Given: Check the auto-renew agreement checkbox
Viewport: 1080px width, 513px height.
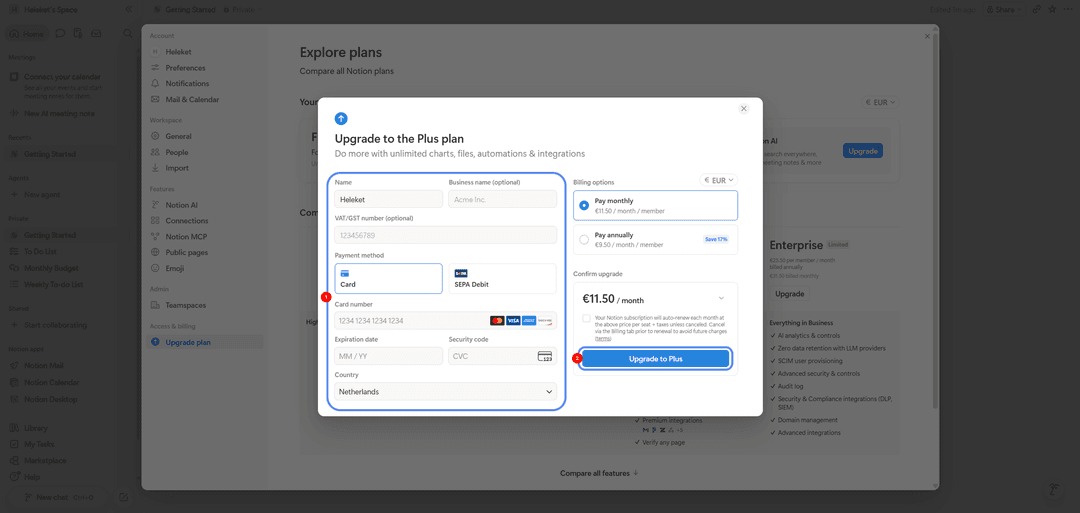Looking at the screenshot, I should pos(586,318).
